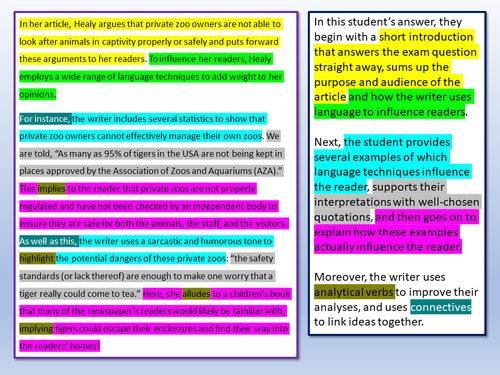
Task: Click green 'language to influence readers' line
Action: [x=389, y=112]
